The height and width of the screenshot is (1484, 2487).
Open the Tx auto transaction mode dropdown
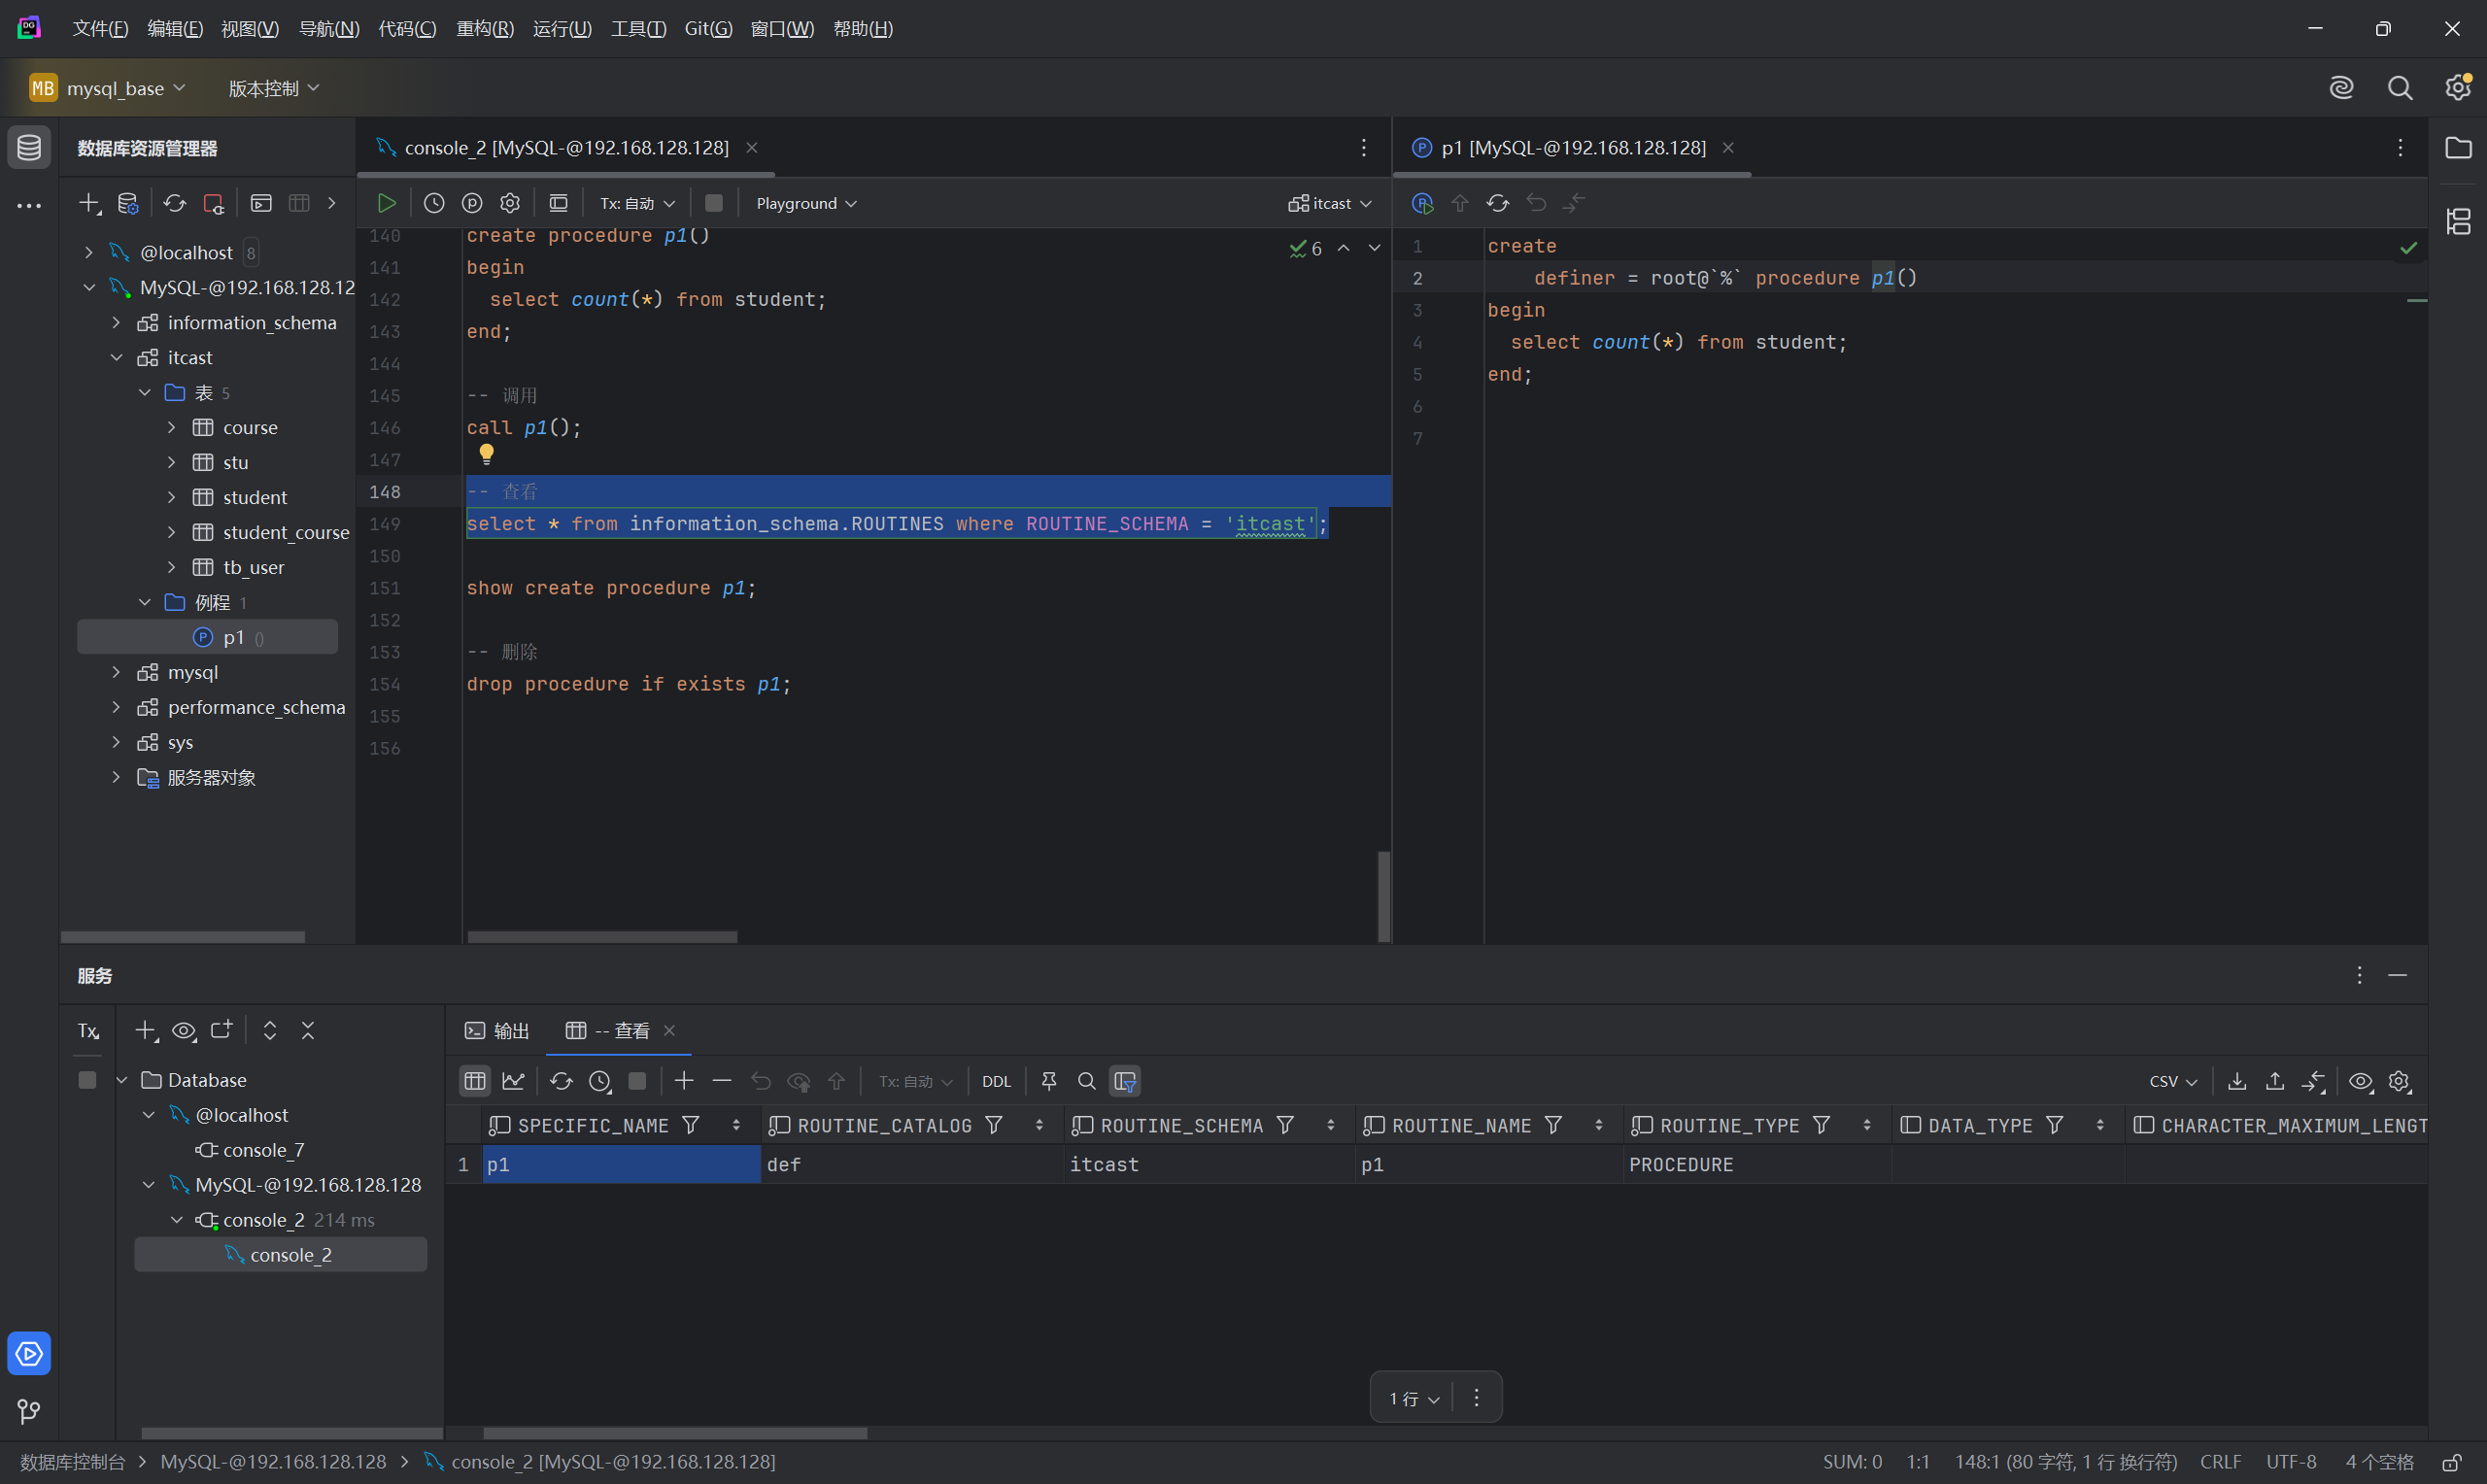coord(637,203)
